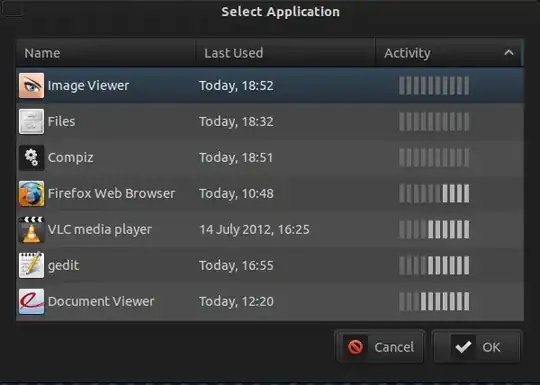Select the "VLC media player" name
Screen dimensions: 540x385
(x=100, y=230)
